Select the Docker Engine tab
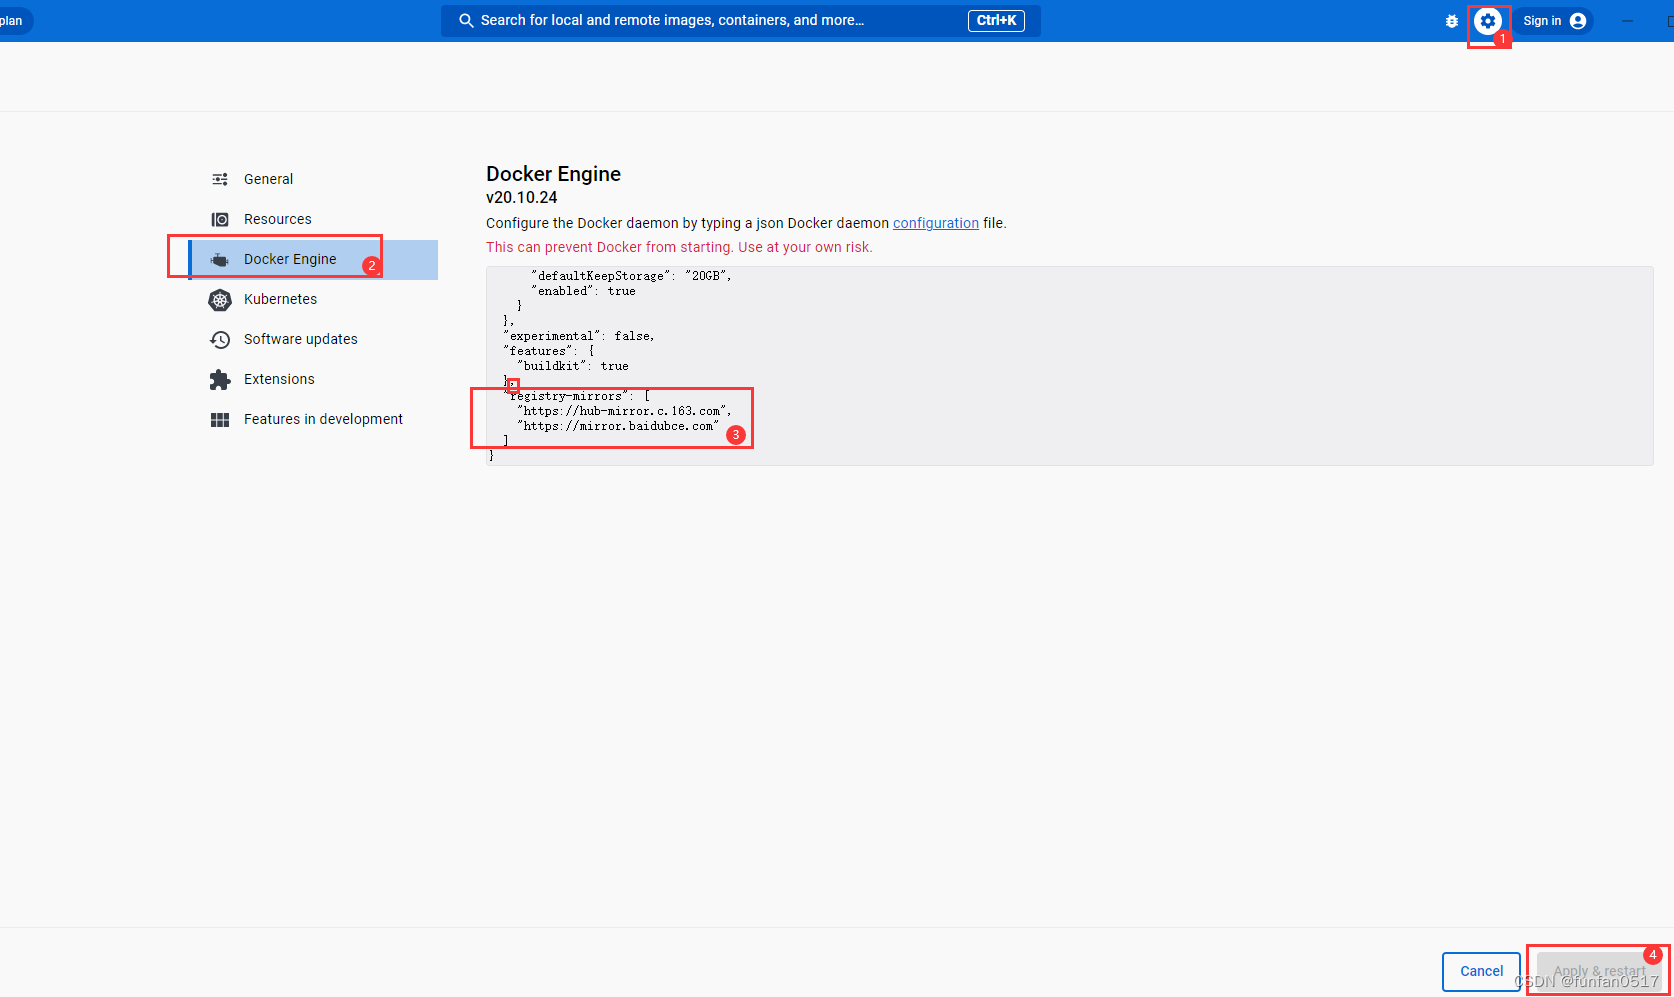 (313, 259)
